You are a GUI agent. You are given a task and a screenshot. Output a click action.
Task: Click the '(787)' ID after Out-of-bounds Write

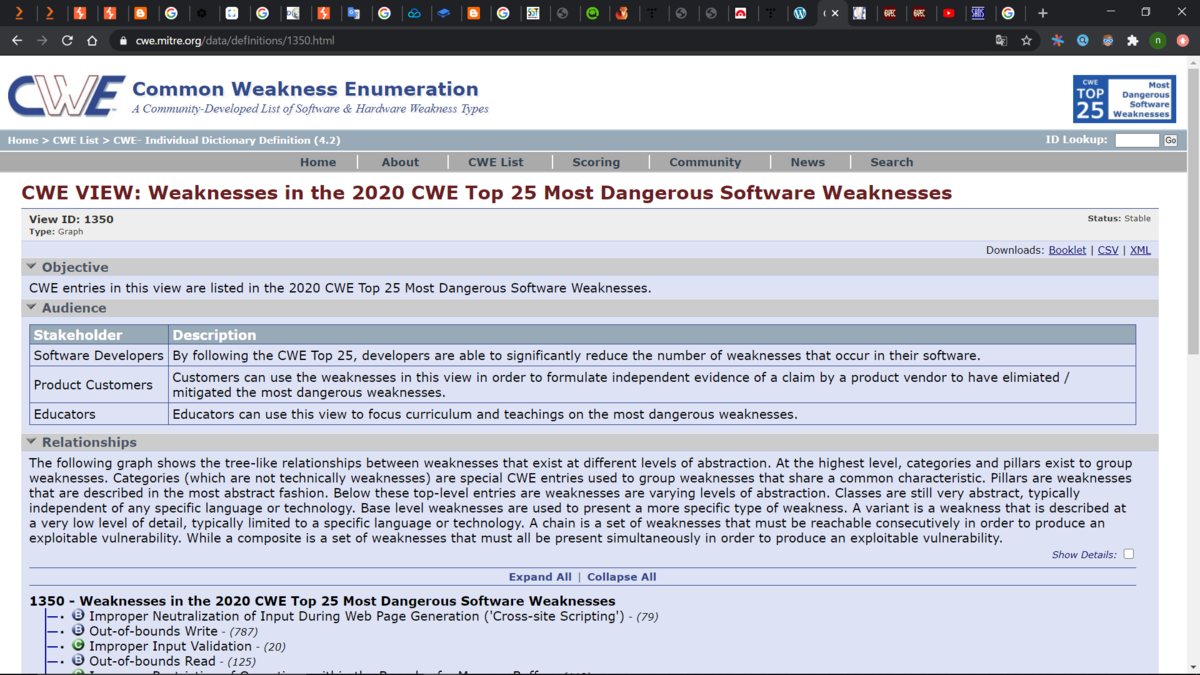pos(243,632)
